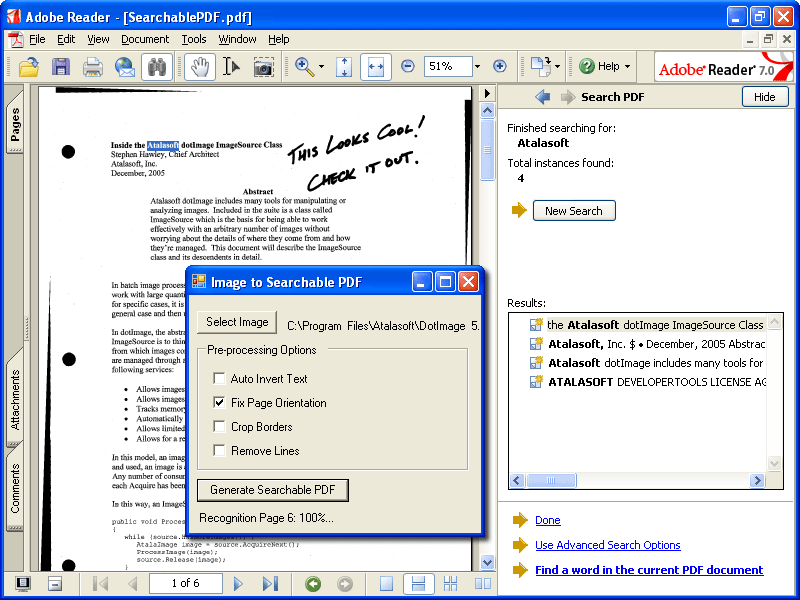
Task: Open Use Advanced Search Options link
Action: click(608, 545)
